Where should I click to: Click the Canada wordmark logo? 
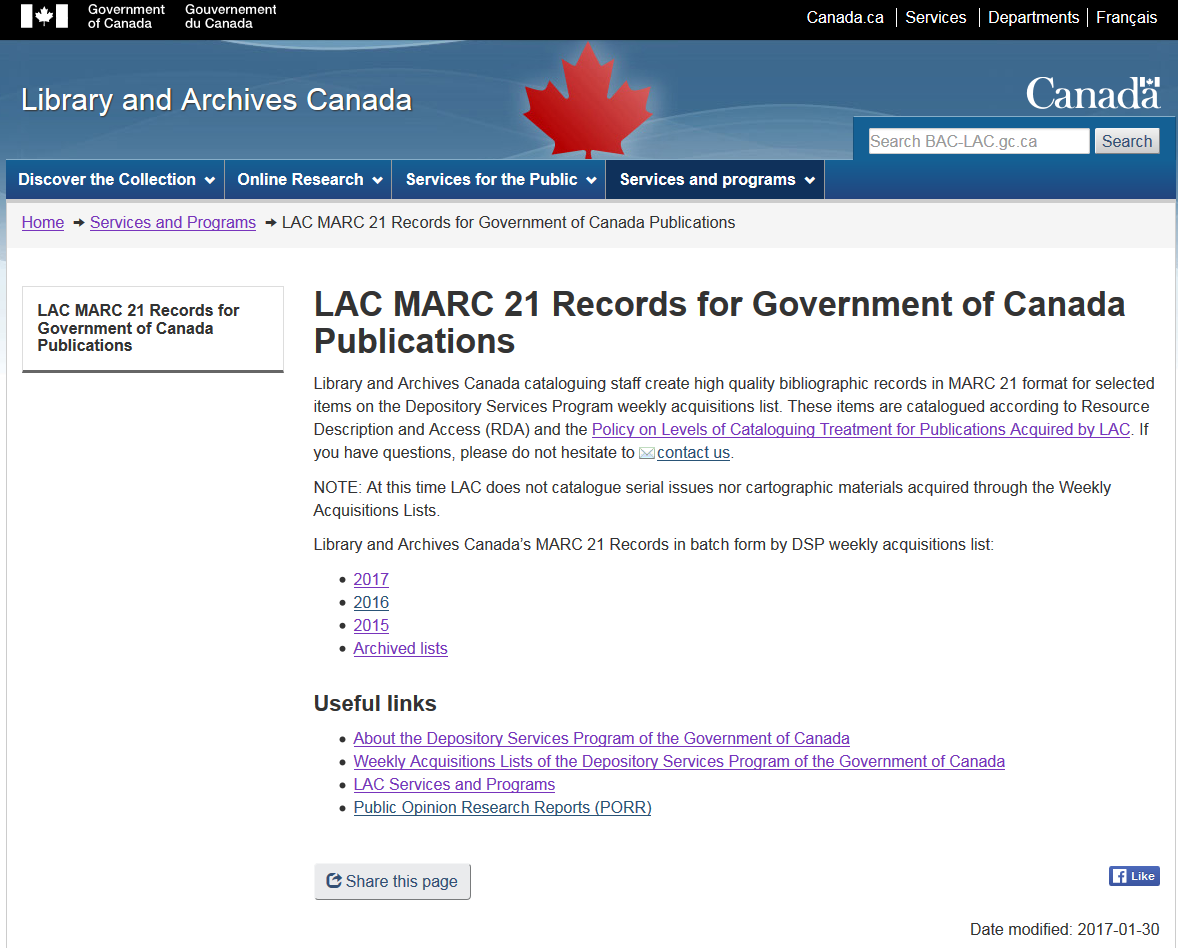[1092, 94]
